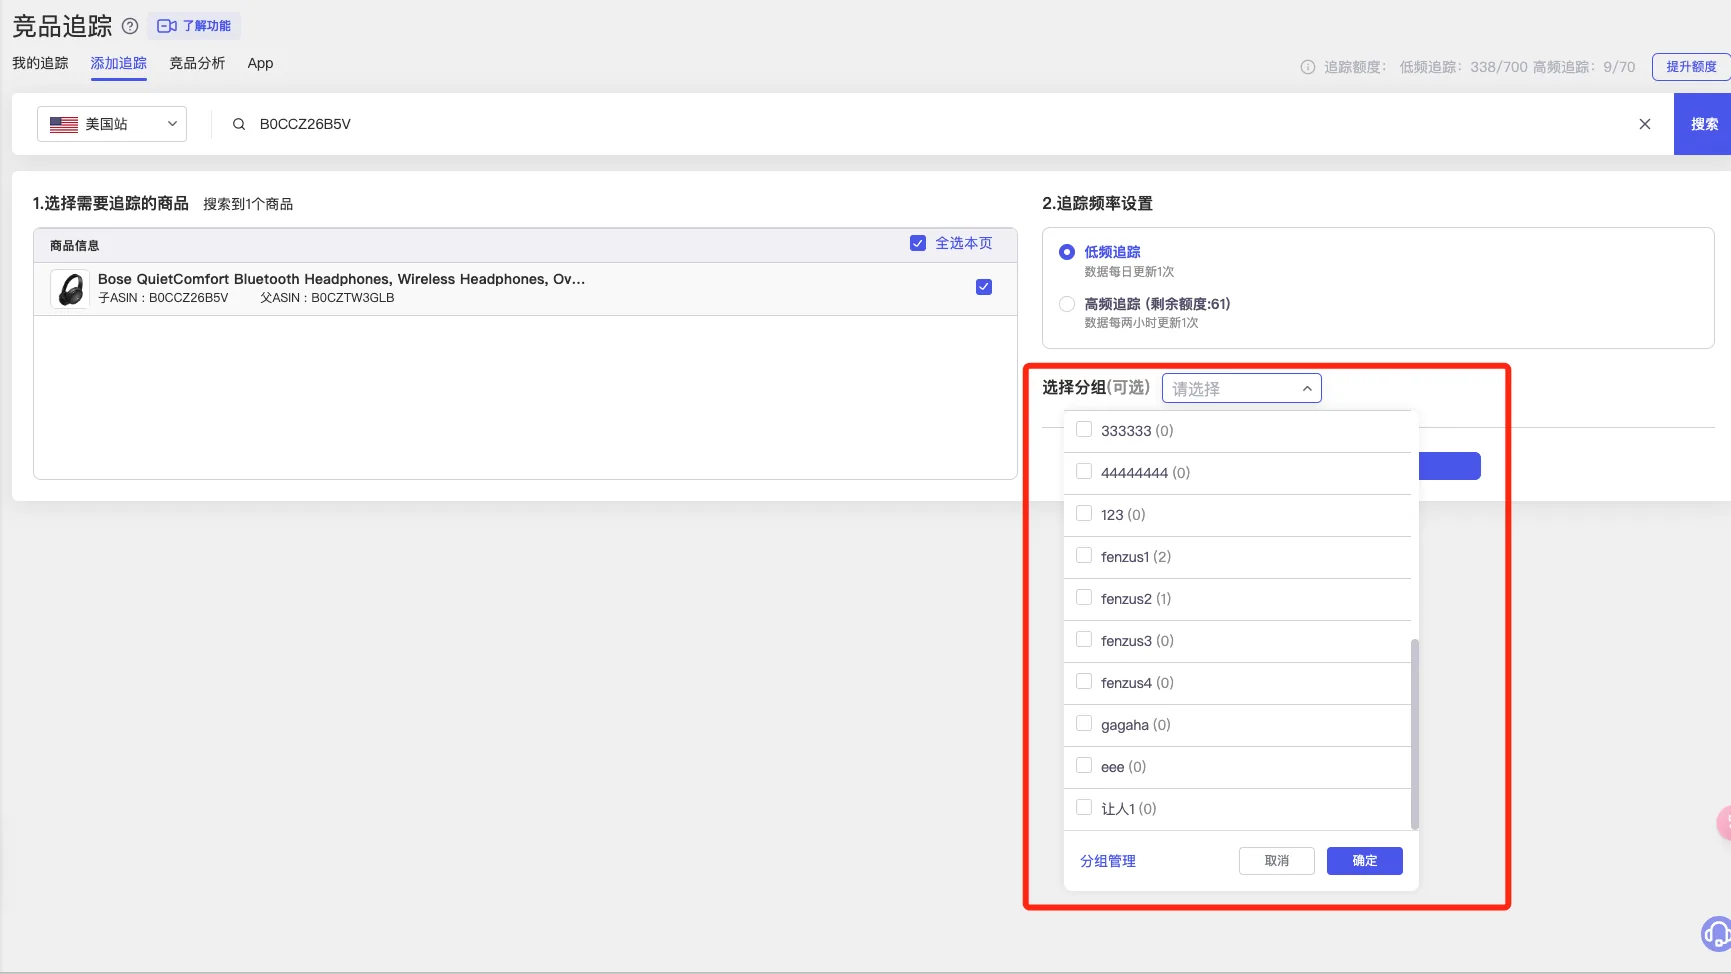Screen dimensions: 1731x974
Task: Click the Bose QuietComfort Bluetooth Headphones title
Action: [x=341, y=279]
